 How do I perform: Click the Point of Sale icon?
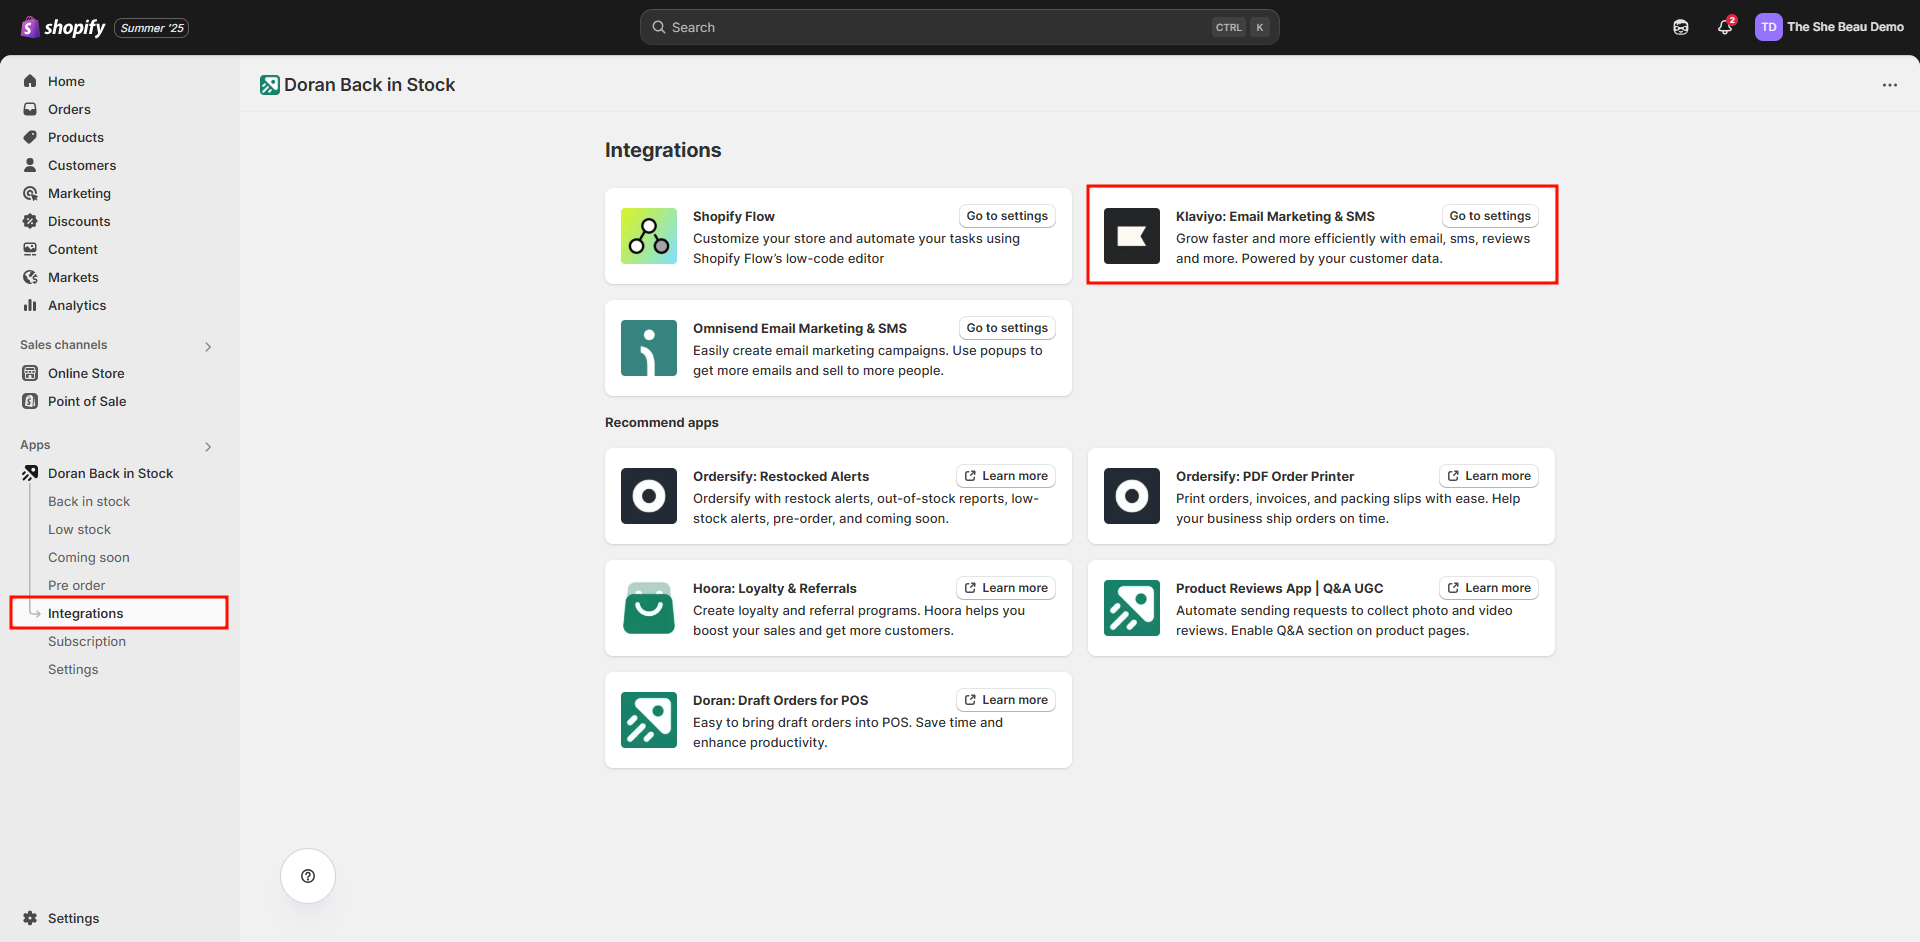pyautogui.click(x=30, y=401)
